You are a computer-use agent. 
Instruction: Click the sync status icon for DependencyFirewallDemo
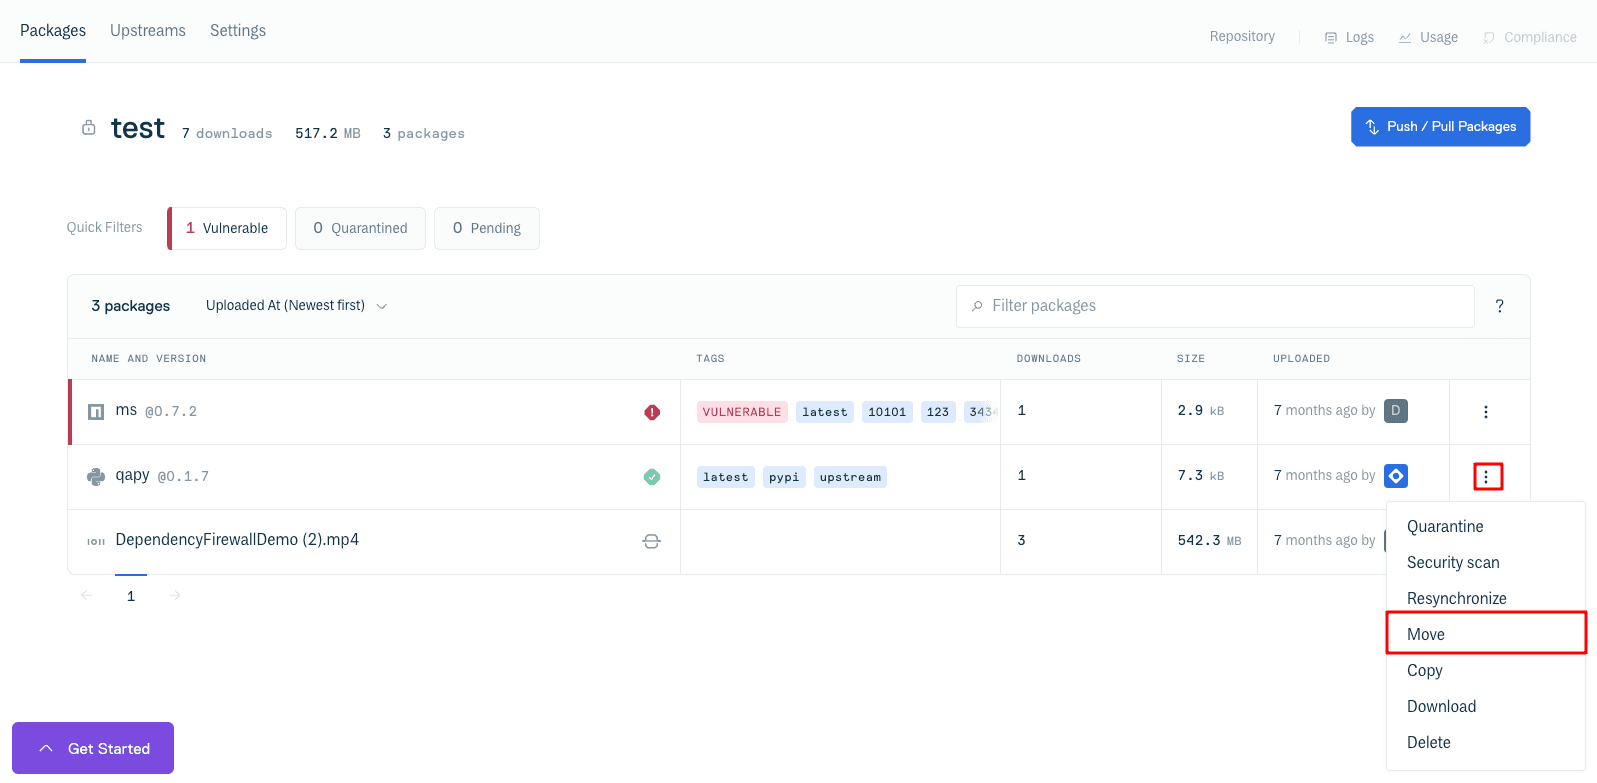[651, 541]
